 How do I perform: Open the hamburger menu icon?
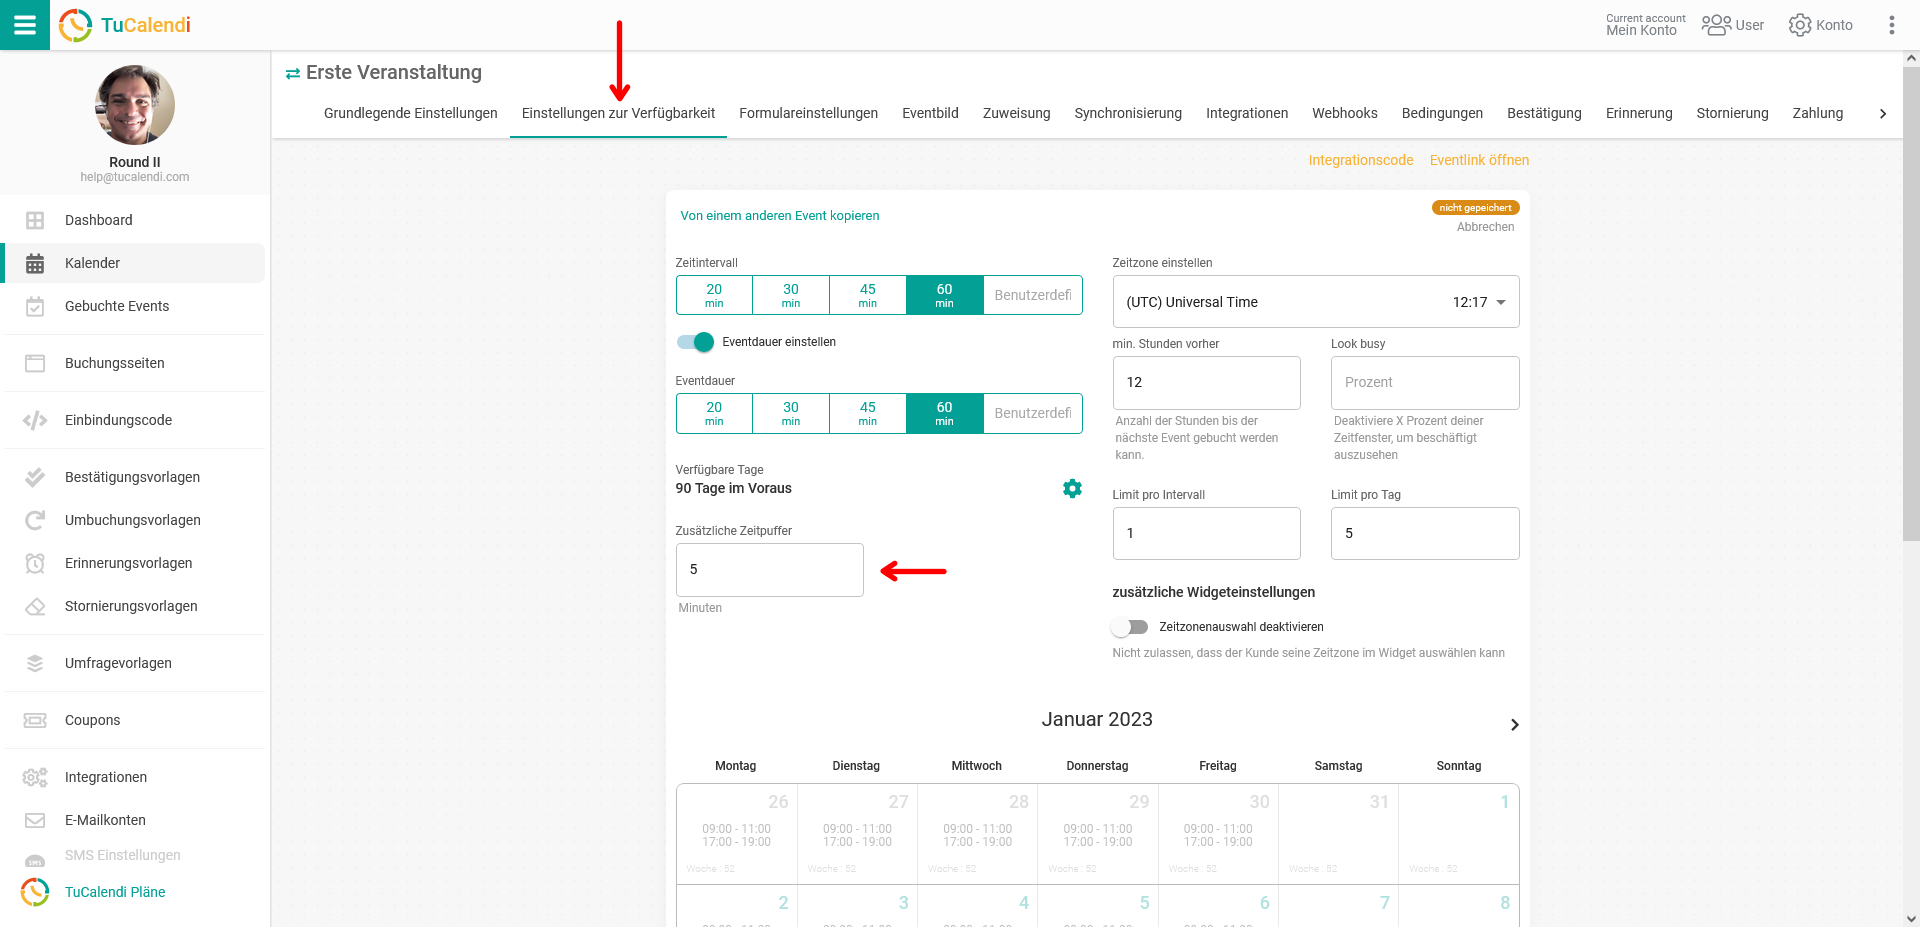point(24,25)
